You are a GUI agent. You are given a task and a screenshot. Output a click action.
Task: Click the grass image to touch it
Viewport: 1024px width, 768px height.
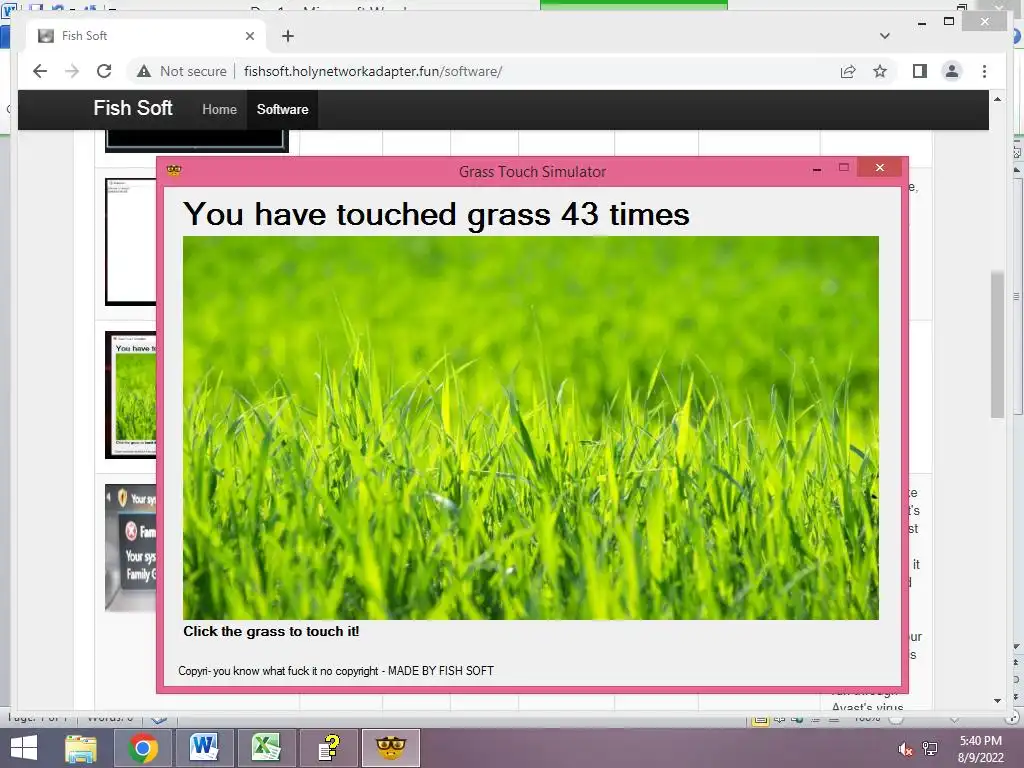coord(530,427)
